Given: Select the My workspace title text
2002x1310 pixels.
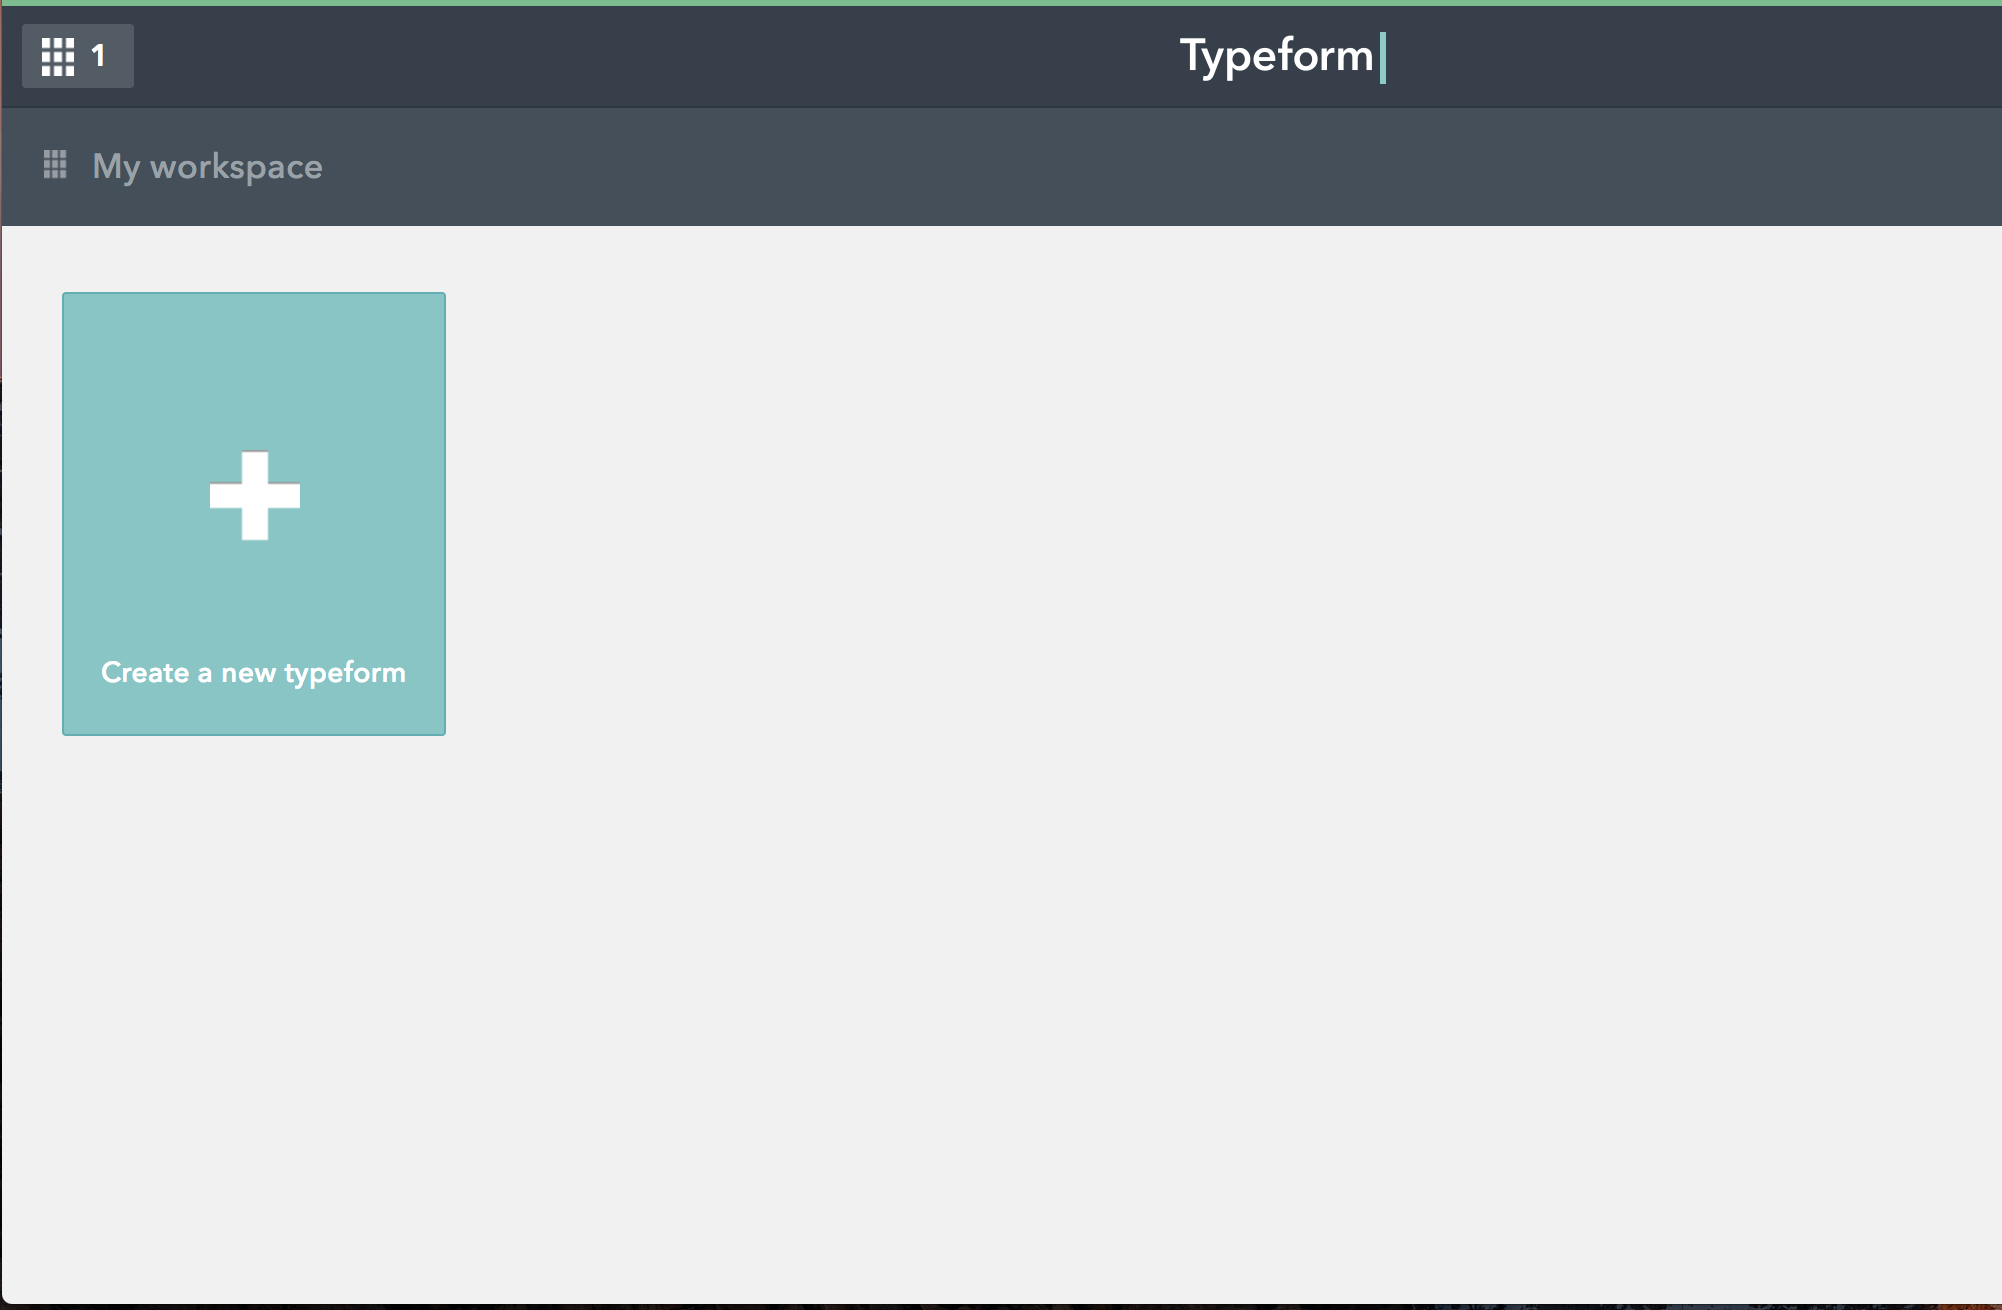Looking at the screenshot, I should [207, 166].
